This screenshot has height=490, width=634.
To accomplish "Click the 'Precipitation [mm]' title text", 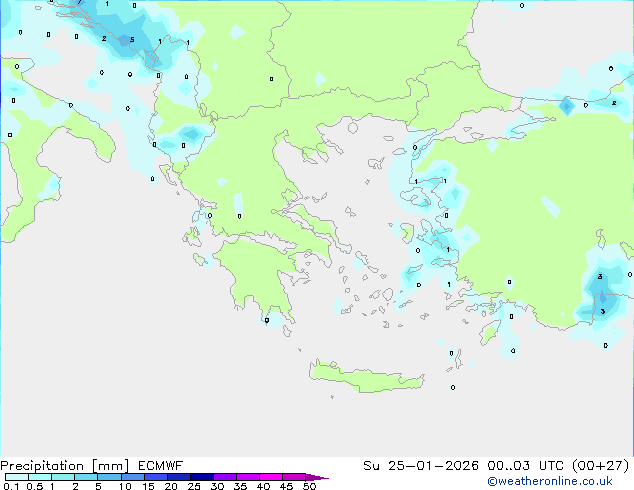I will coord(64,466).
